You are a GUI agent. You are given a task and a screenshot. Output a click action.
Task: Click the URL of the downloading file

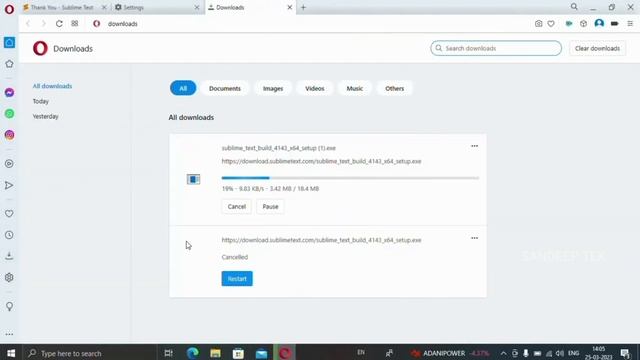pos(321,161)
